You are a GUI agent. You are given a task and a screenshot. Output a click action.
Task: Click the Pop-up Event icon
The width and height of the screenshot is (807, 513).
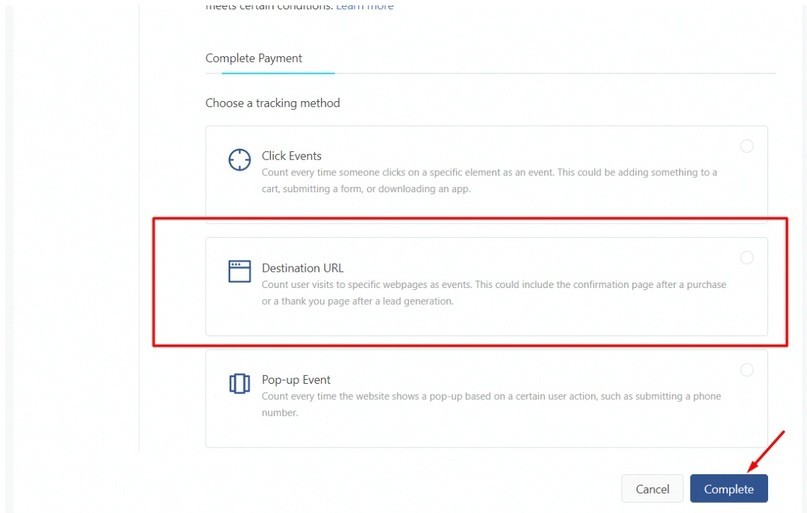(x=239, y=383)
